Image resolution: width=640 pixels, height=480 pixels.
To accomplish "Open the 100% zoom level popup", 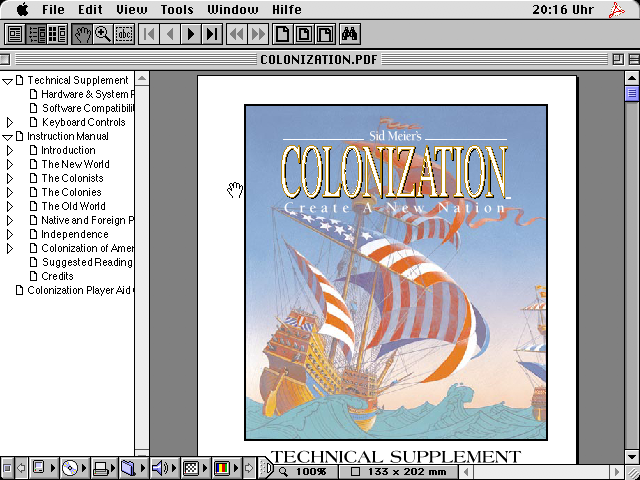I will pos(306,471).
